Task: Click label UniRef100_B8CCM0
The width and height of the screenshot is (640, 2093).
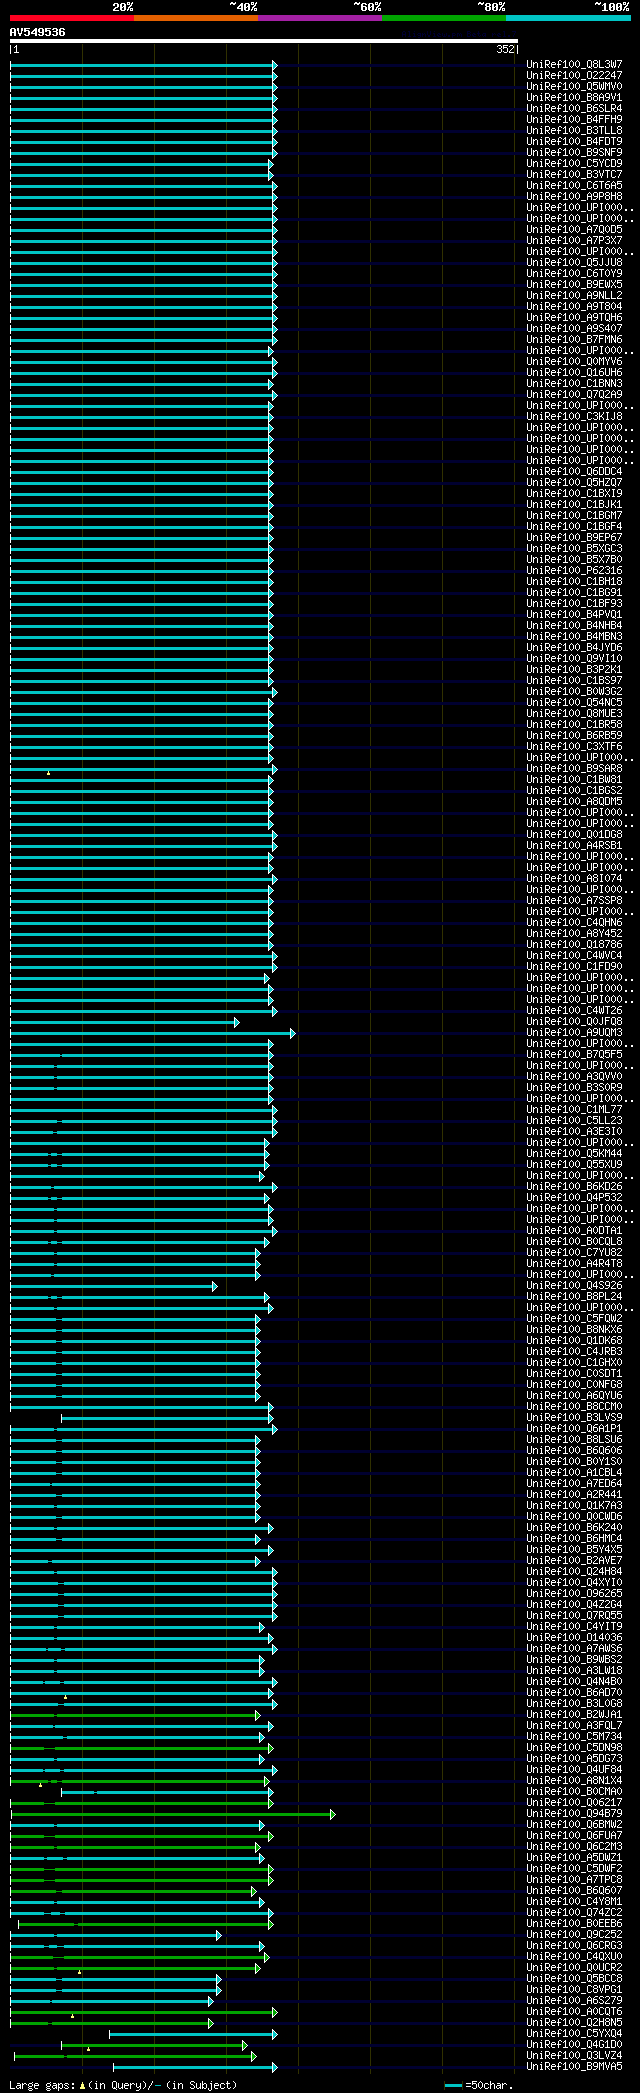Action: coord(574,1406)
